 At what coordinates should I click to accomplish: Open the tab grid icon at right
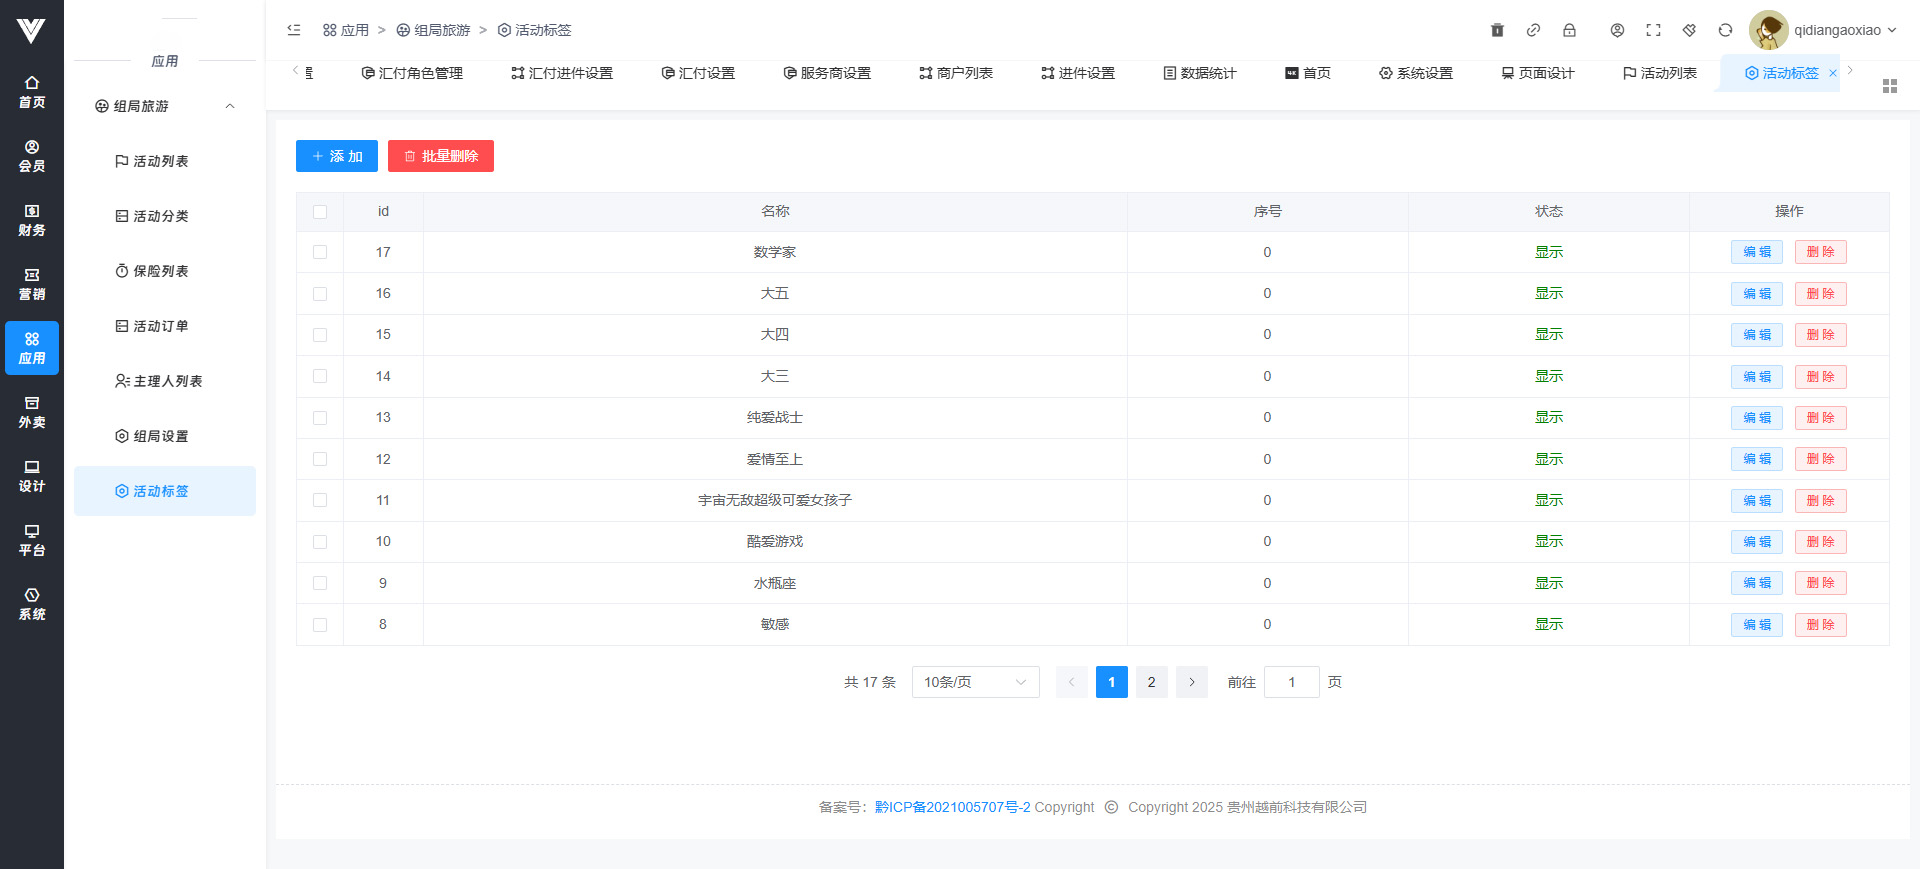tap(1889, 86)
